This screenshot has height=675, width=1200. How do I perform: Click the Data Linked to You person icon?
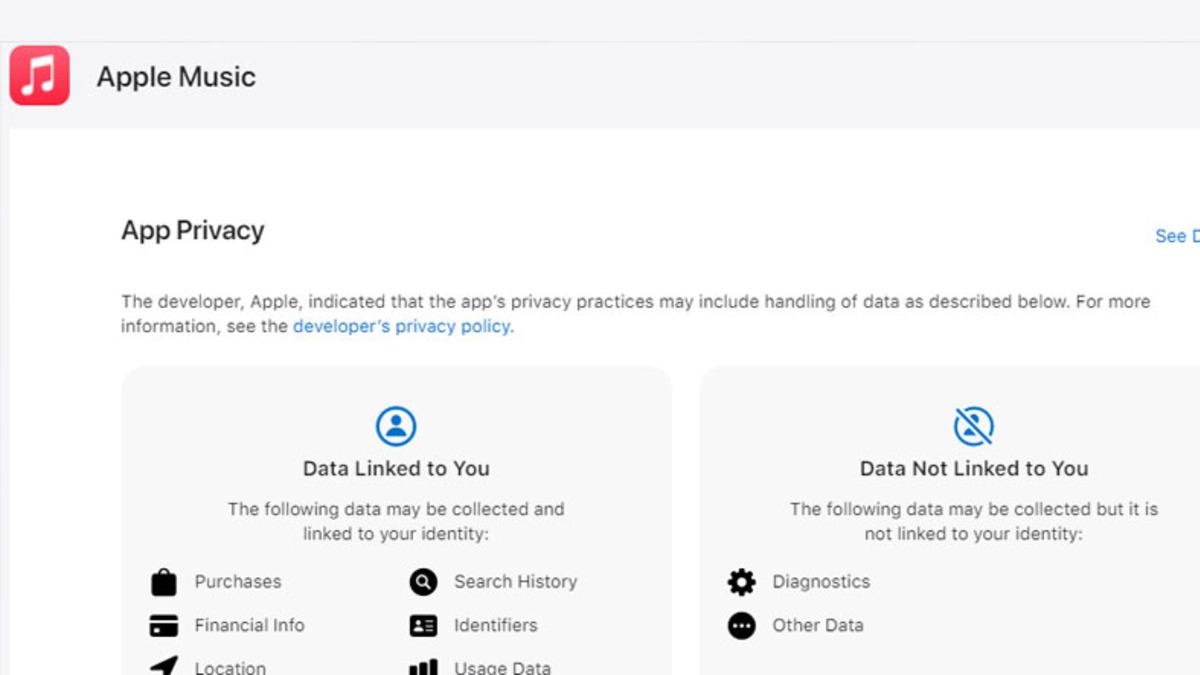pyautogui.click(x=396, y=426)
